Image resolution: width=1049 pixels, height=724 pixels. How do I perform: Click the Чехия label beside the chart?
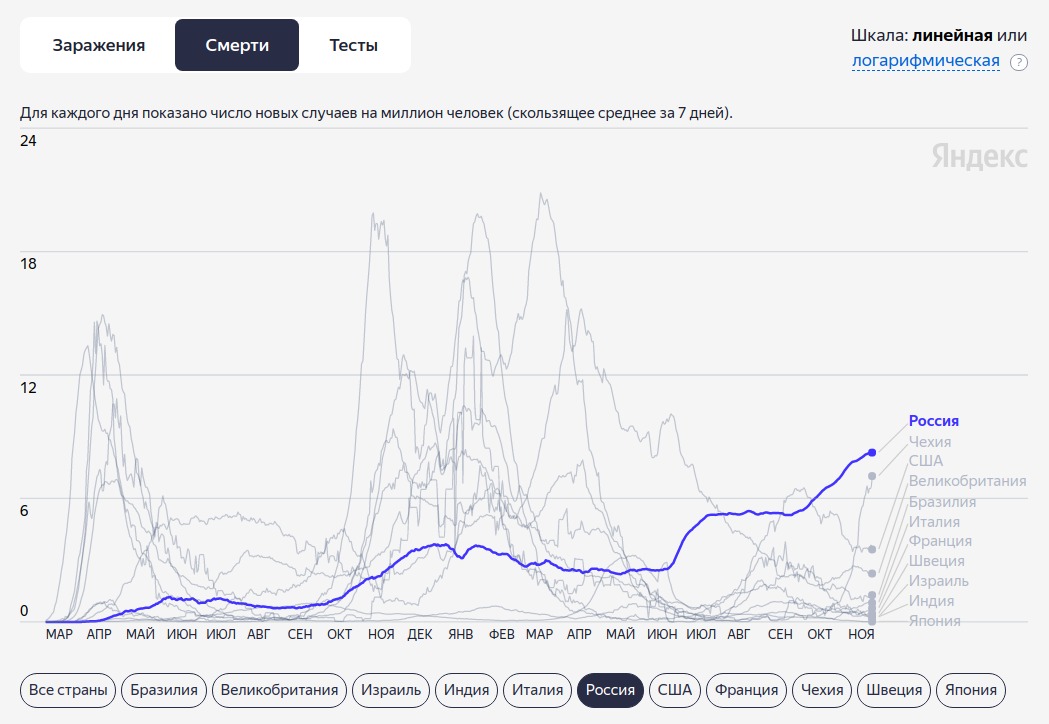930,442
